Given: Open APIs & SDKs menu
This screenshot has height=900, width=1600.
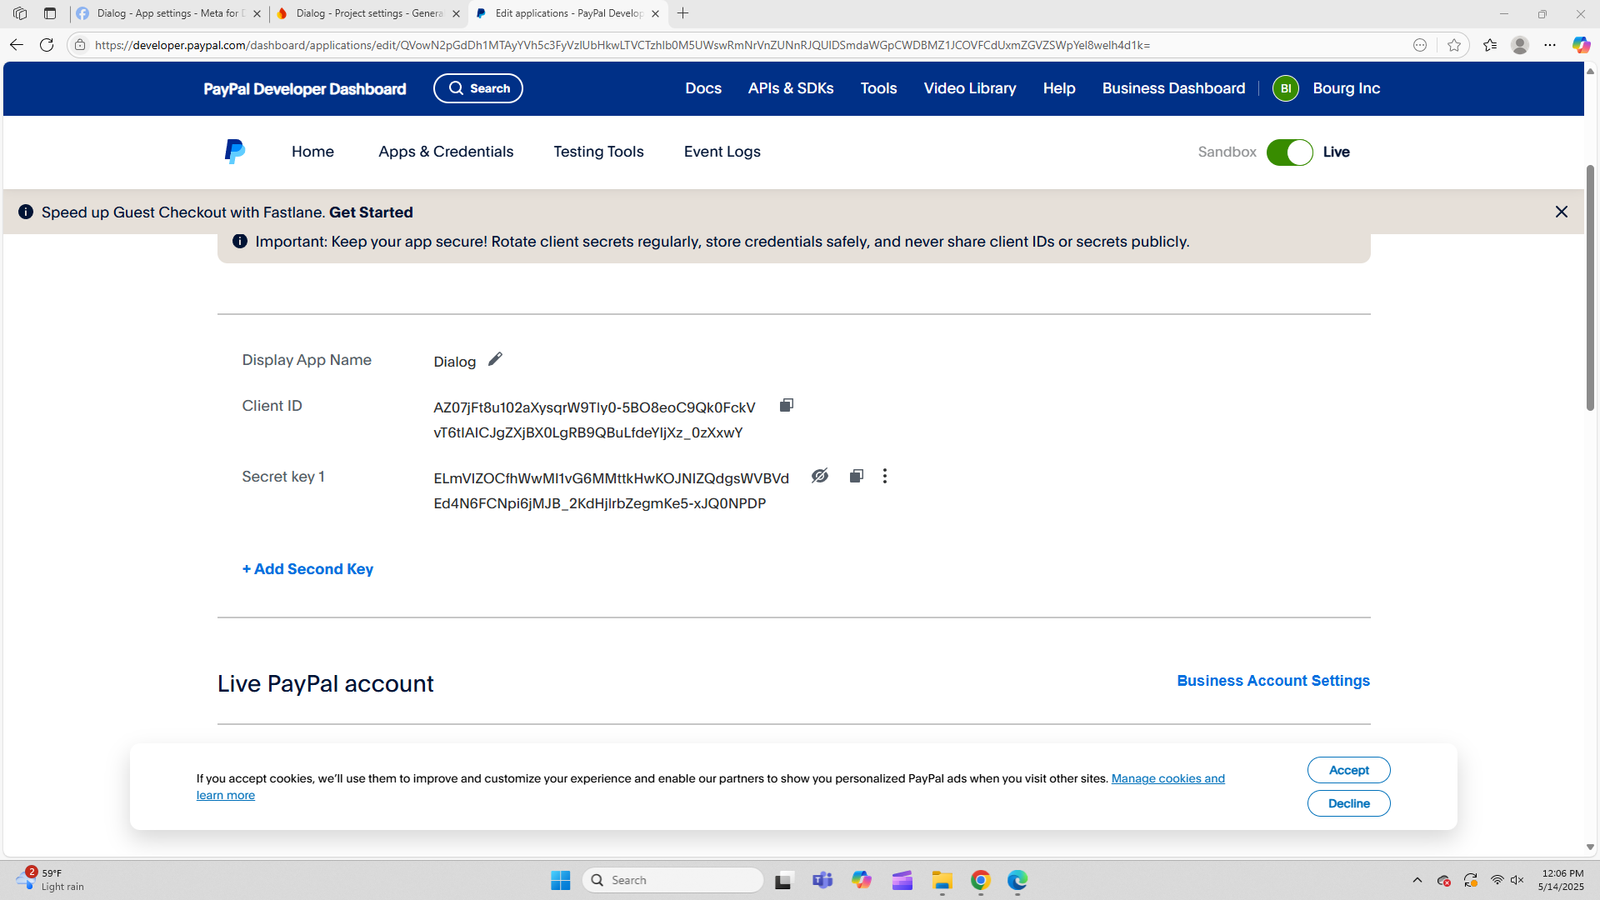Looking at the screenshot, I should (x=791, y=88).
